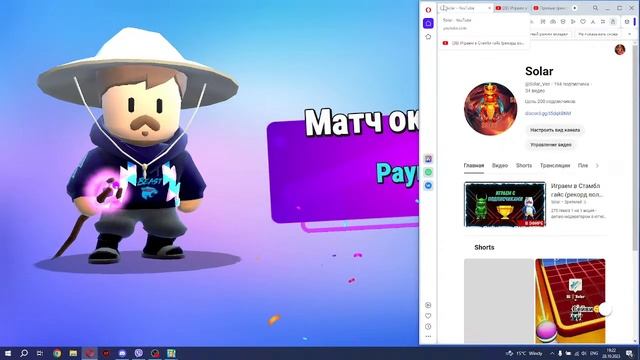This screenshot has width=640, height=360.
Task: Click the sidebar icon above WhatsApp
Action: [x=428, y=159]
